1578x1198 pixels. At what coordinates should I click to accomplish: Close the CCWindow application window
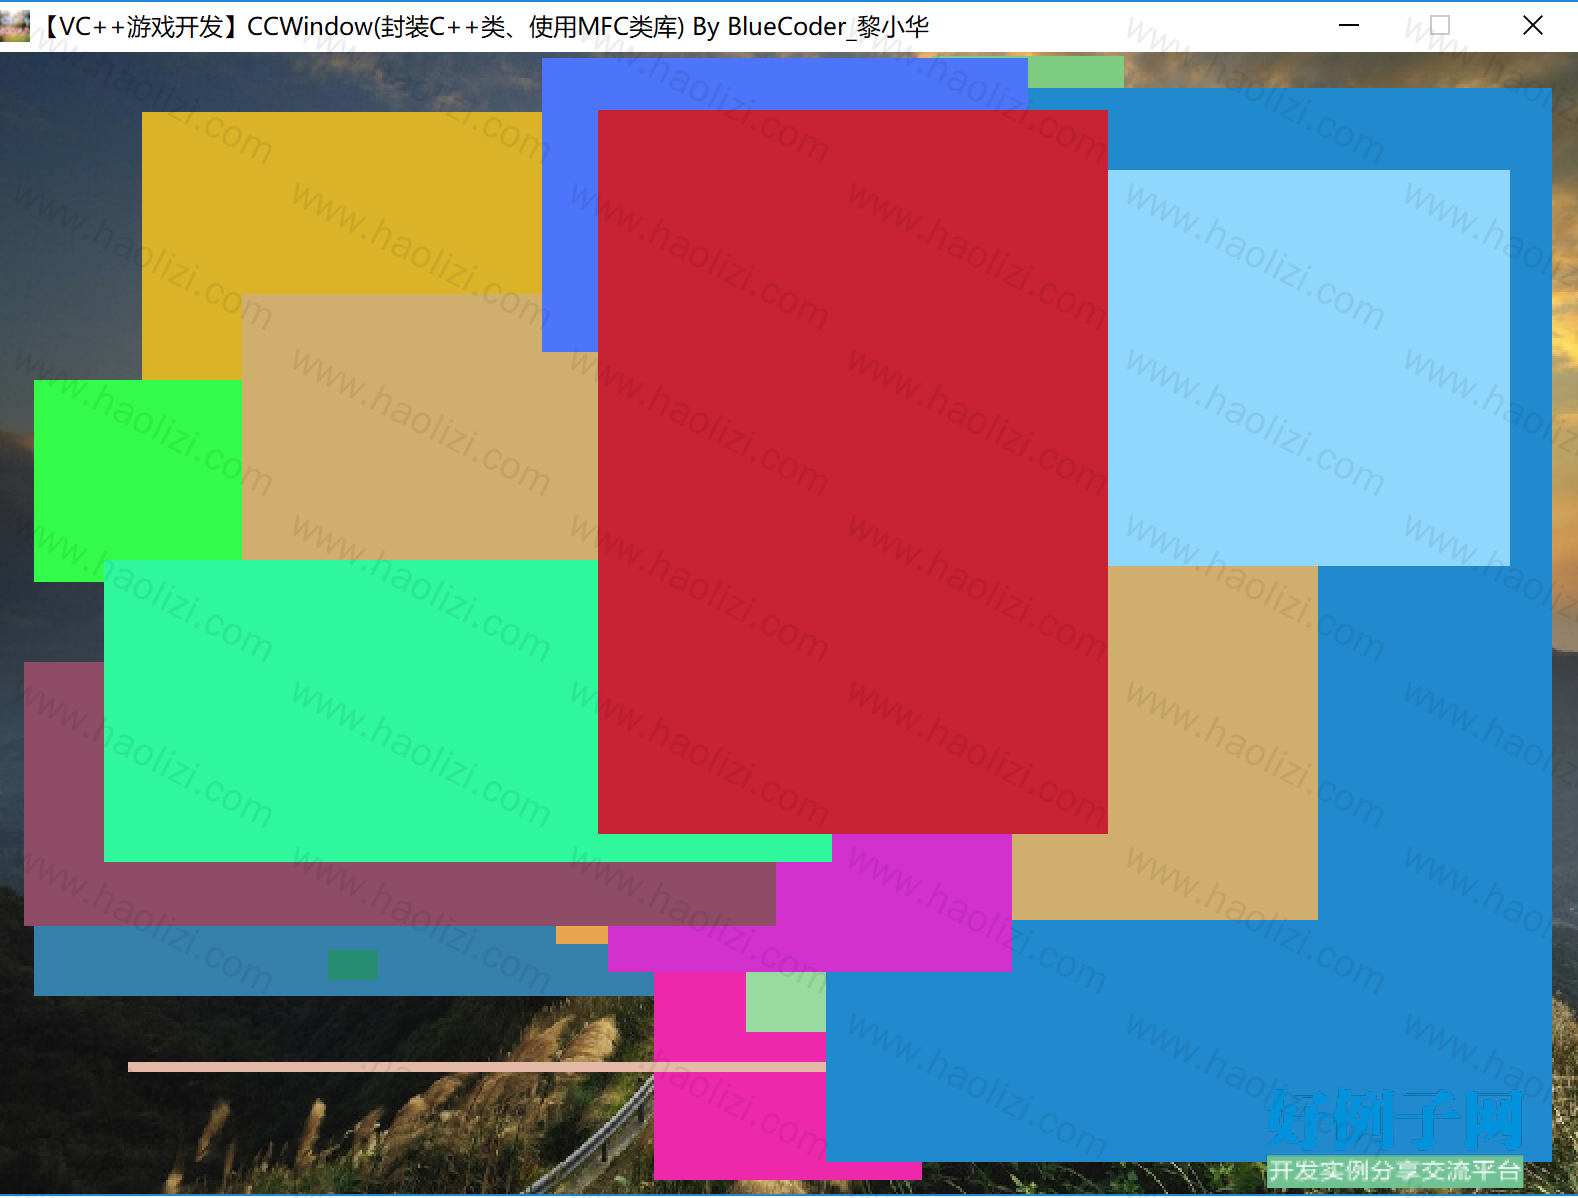tap(1532, 26)
